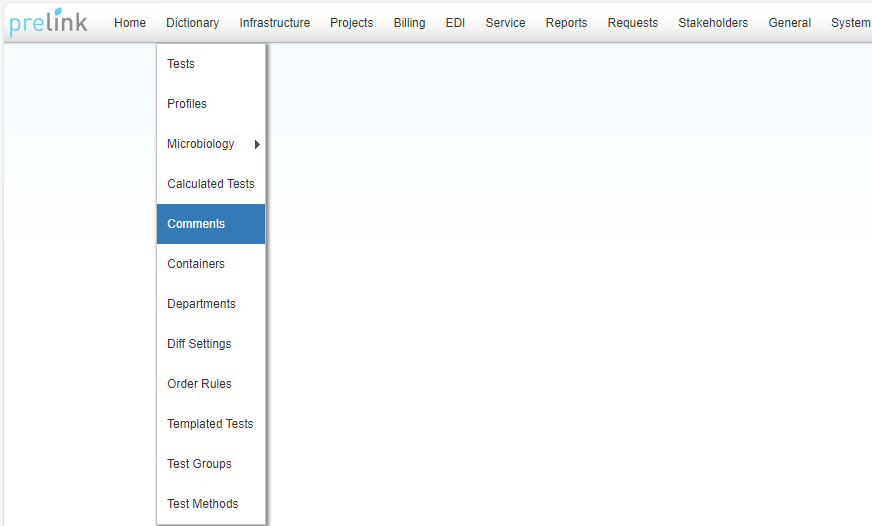Image resolution: width=872 pixels, height=526 pixels.
Task: Open the Dictionary menu
Action: click(x=192, y=23)
